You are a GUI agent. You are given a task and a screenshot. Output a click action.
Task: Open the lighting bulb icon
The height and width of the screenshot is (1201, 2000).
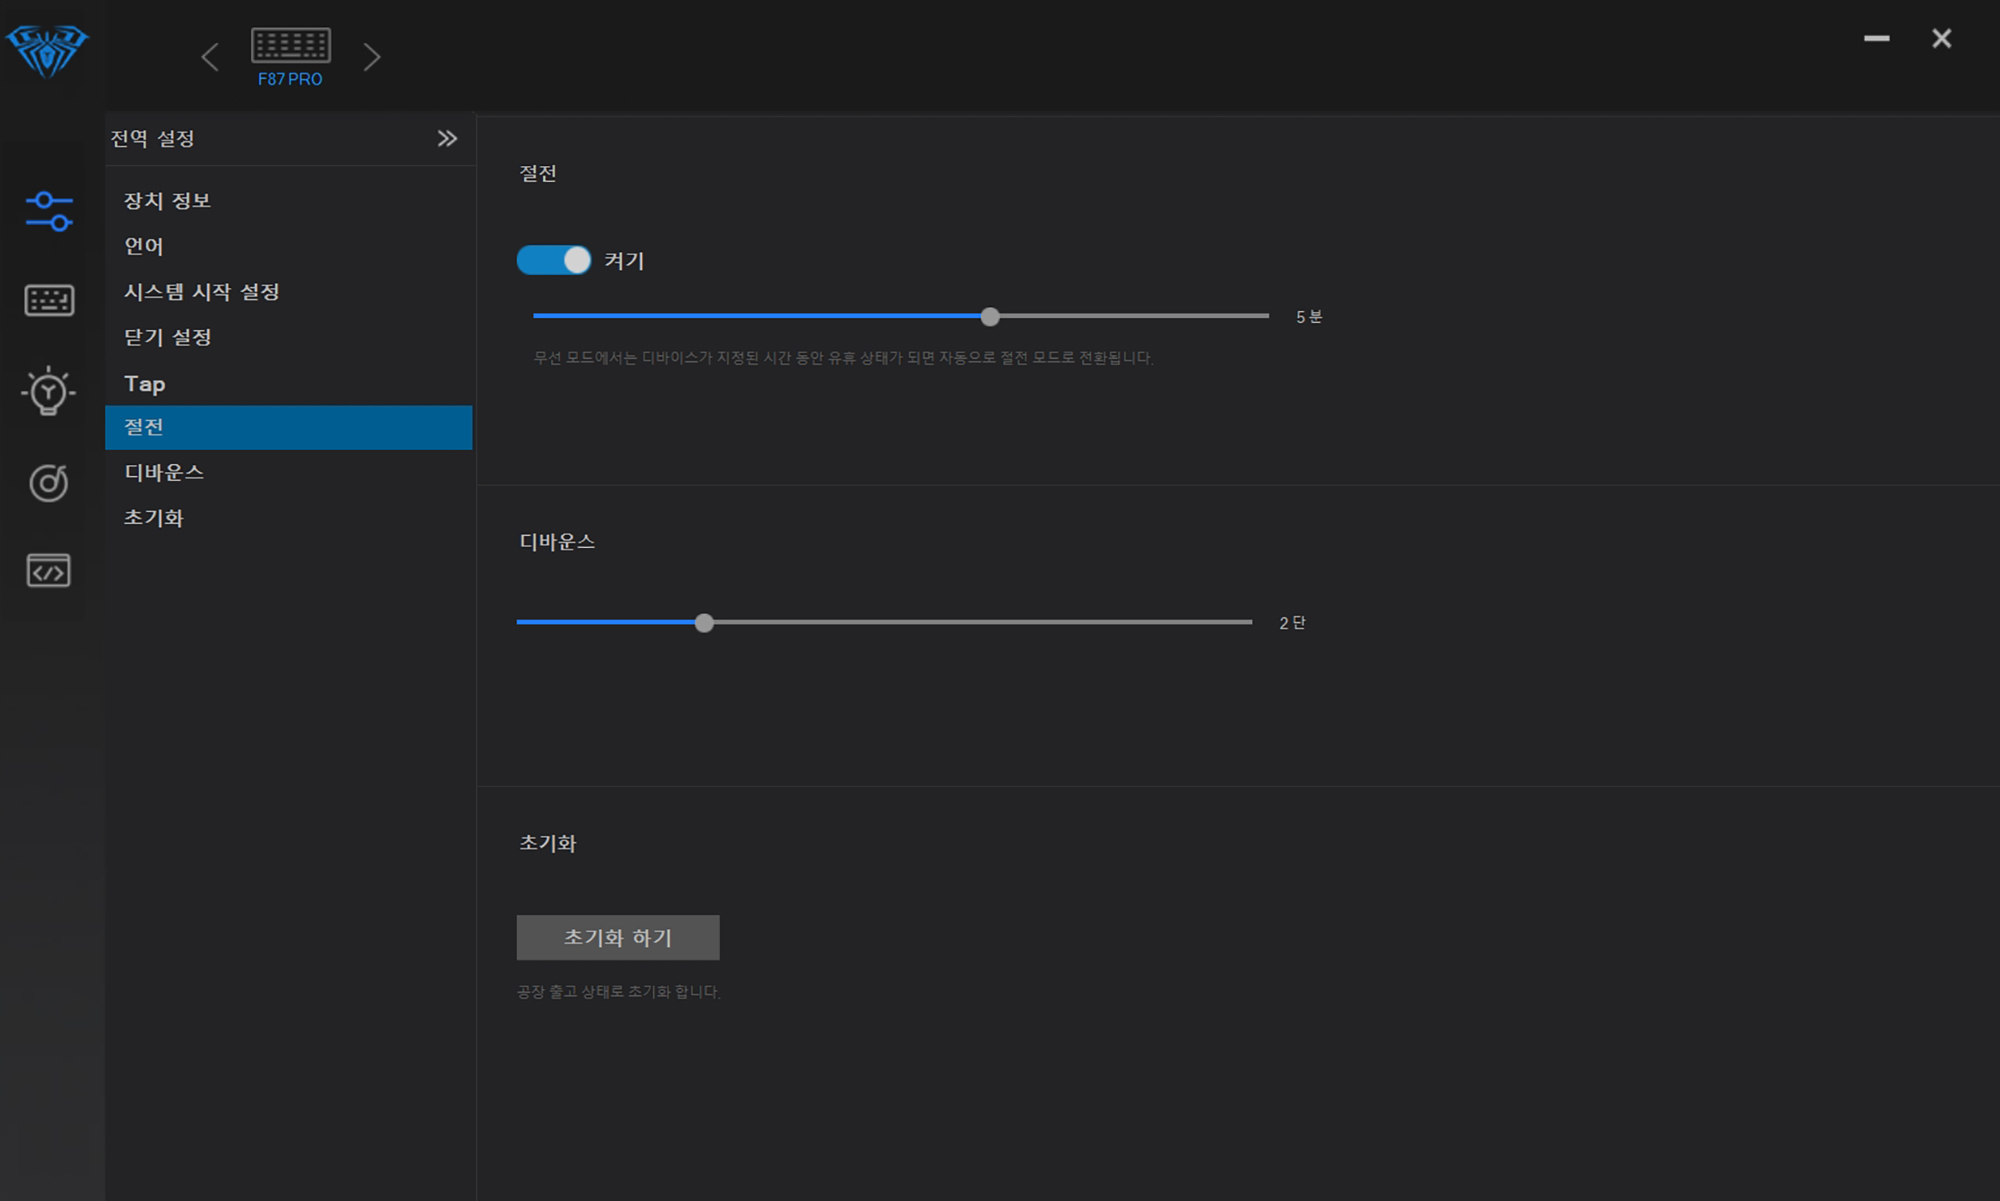coord(48,391)
